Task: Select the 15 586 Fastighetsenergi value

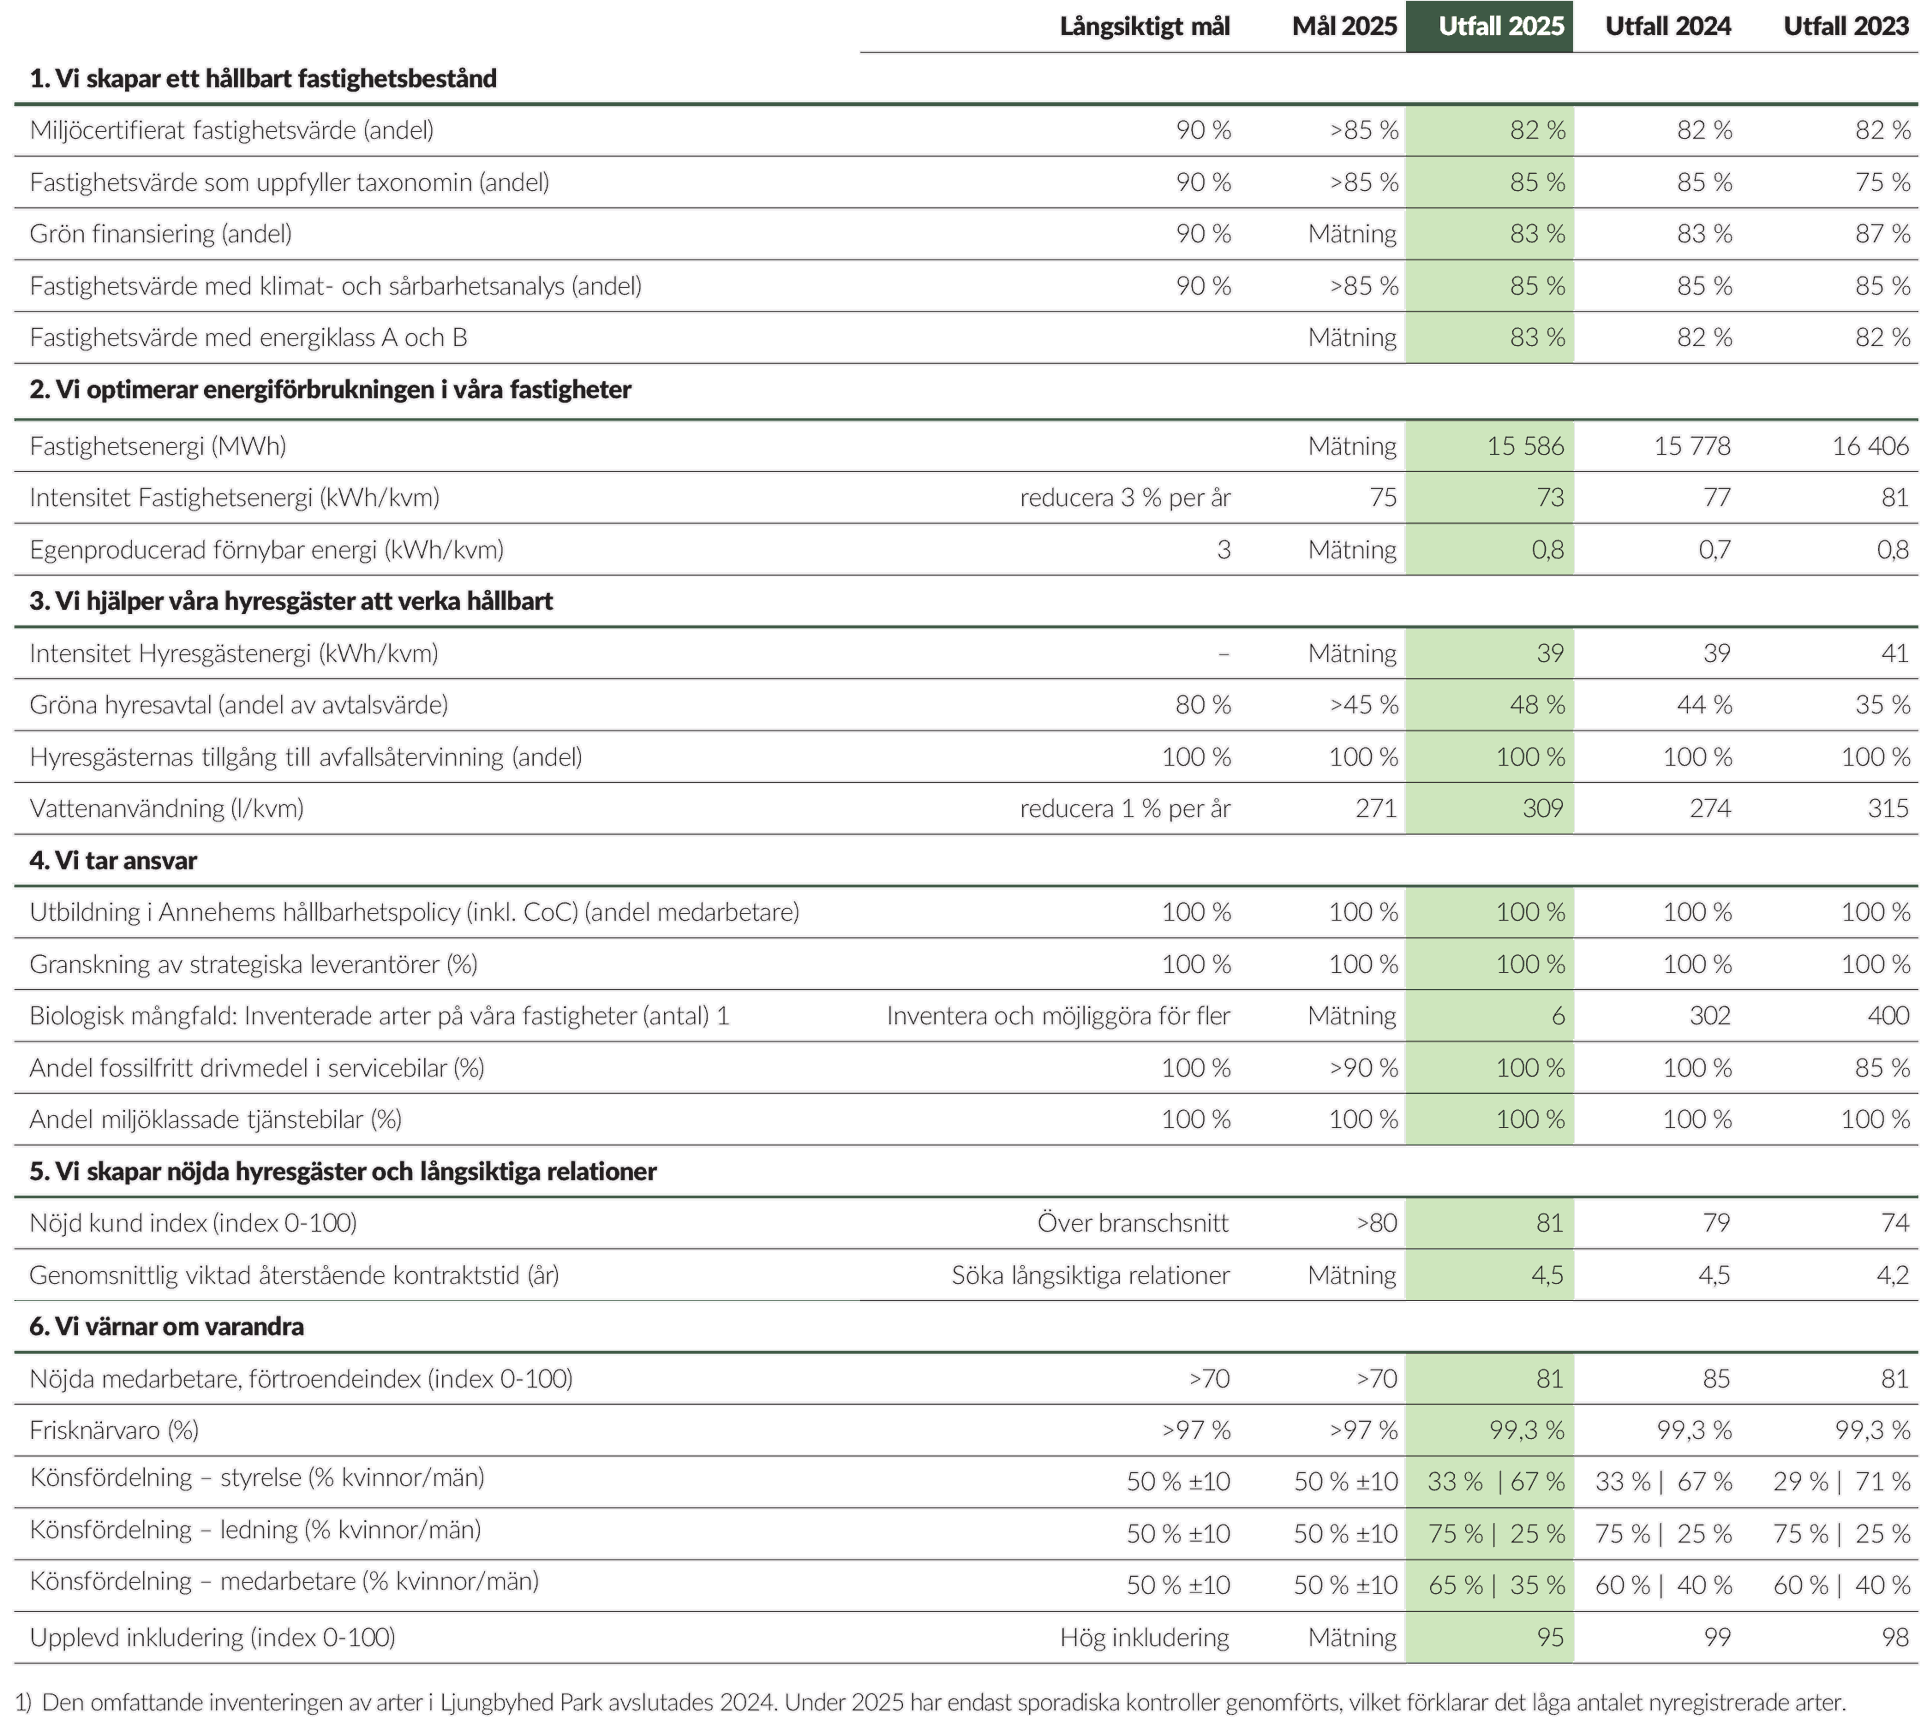Action: click(1524, 446)
